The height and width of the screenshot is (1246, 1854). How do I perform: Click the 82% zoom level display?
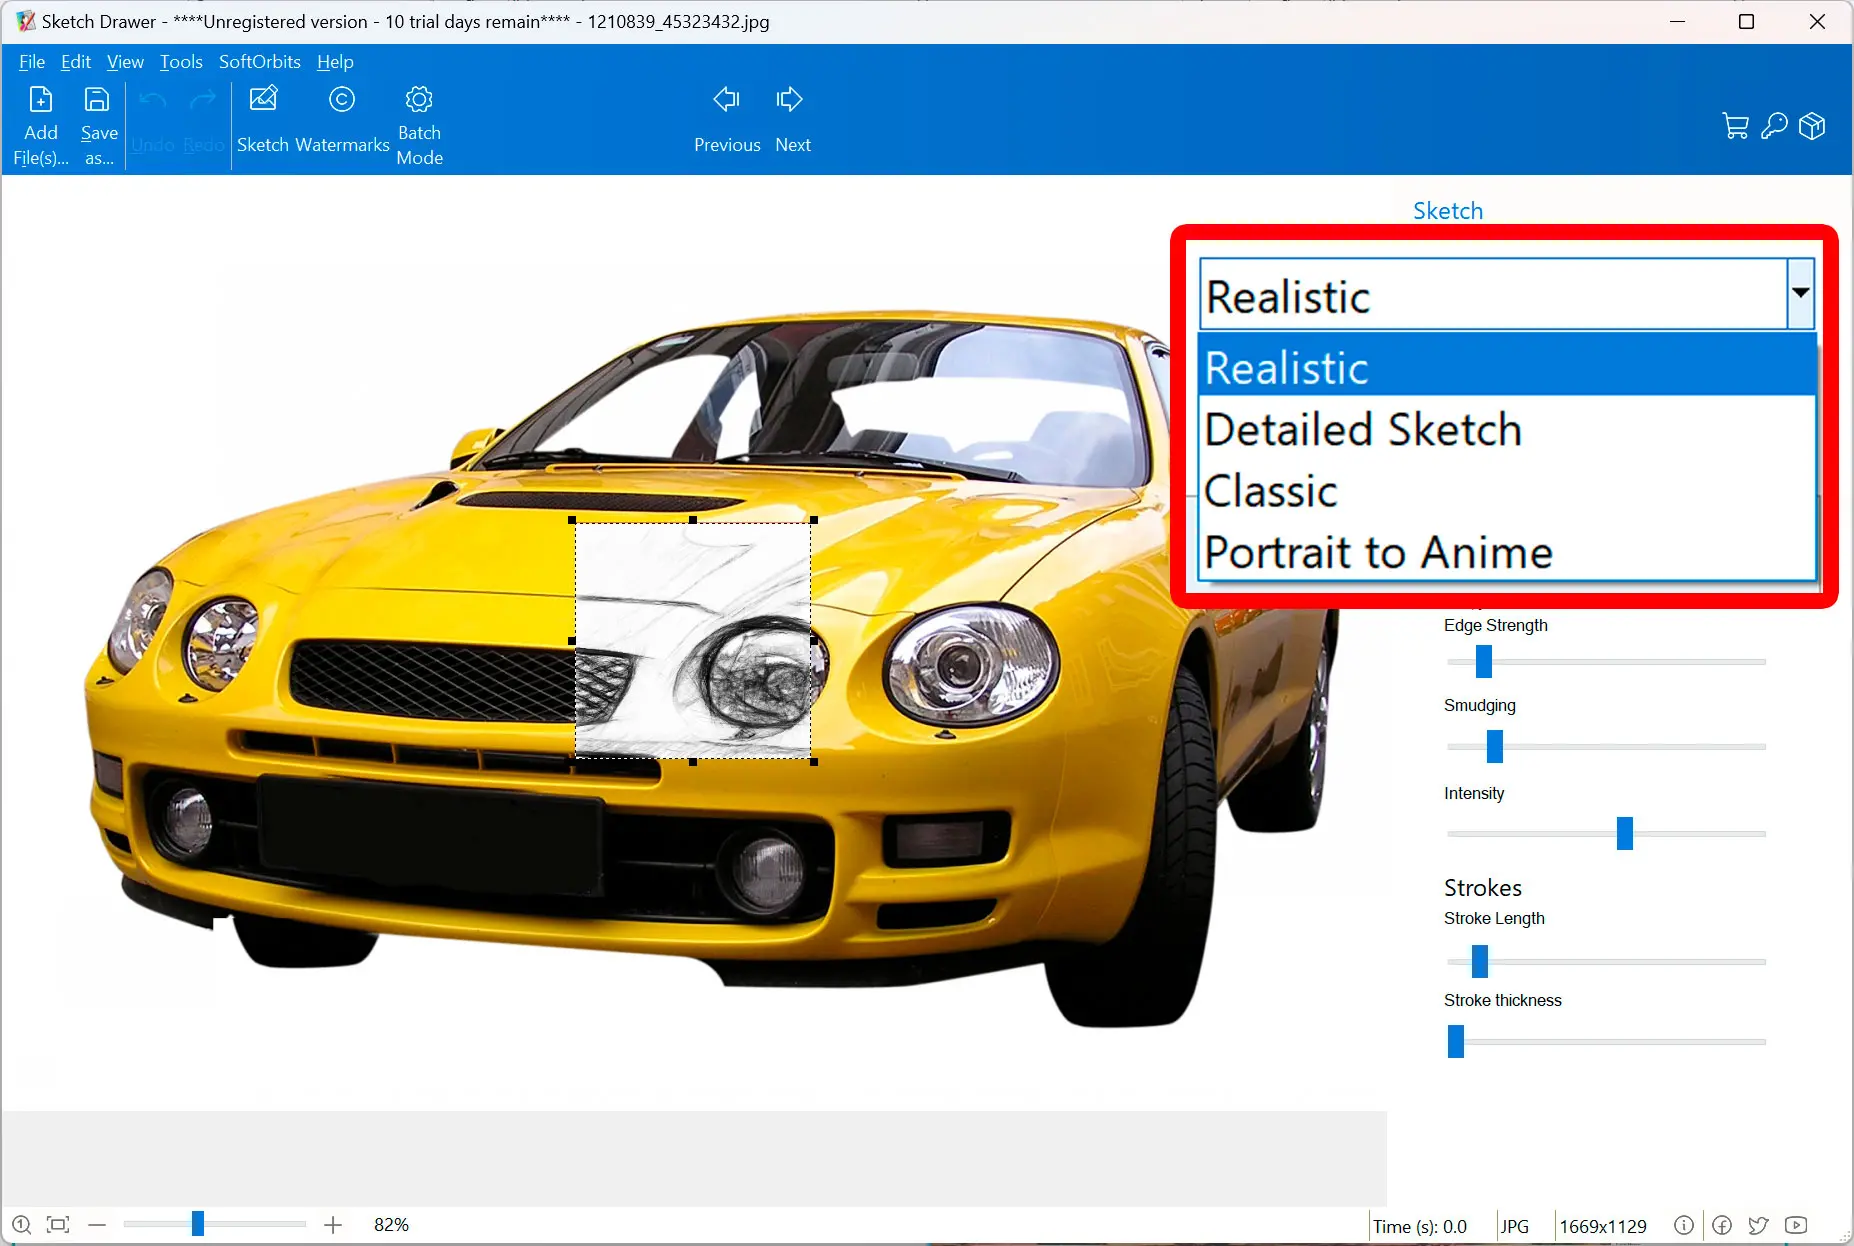[x=392, y=1224]
